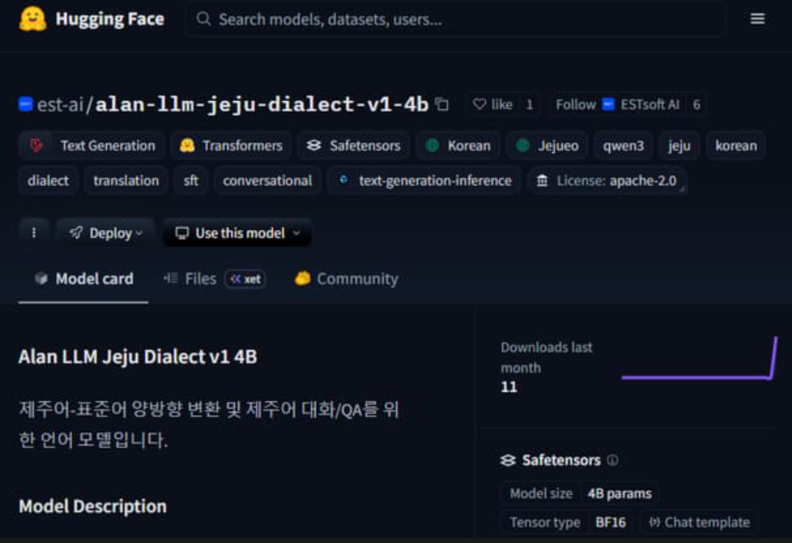Click the Safetensors info icon
This screenshot has width=792, height=543.
[x=612, y=461]
